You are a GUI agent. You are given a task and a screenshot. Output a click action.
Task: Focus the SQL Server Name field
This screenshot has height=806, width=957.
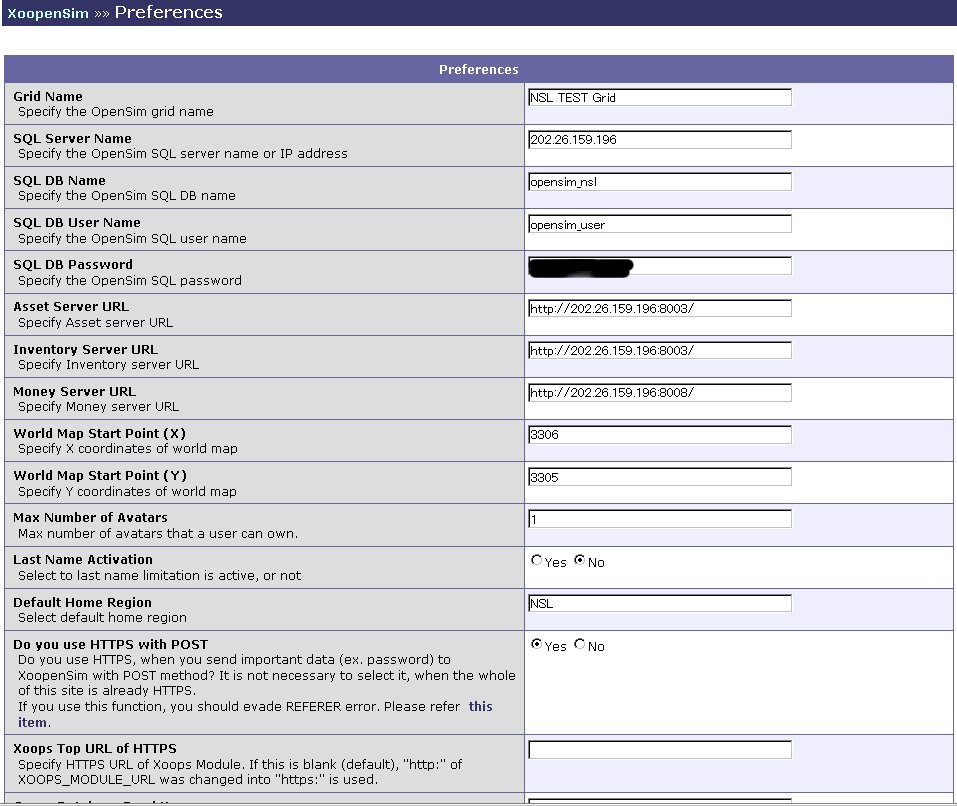pyautogui.click(x=659, y=139)
